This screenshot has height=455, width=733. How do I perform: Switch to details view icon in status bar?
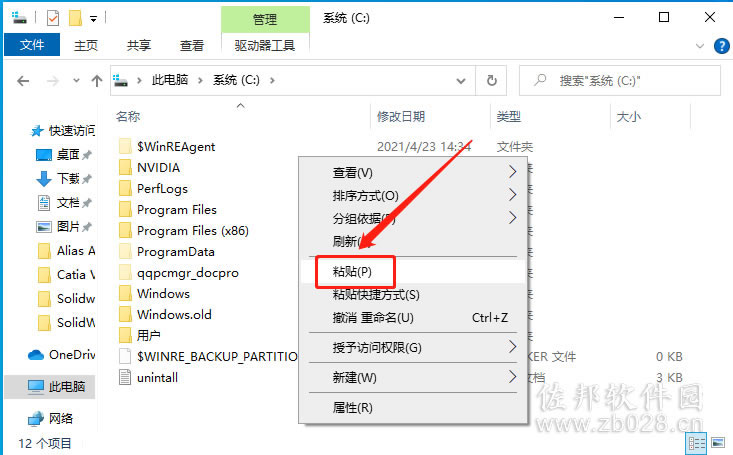tap(696, 443)
